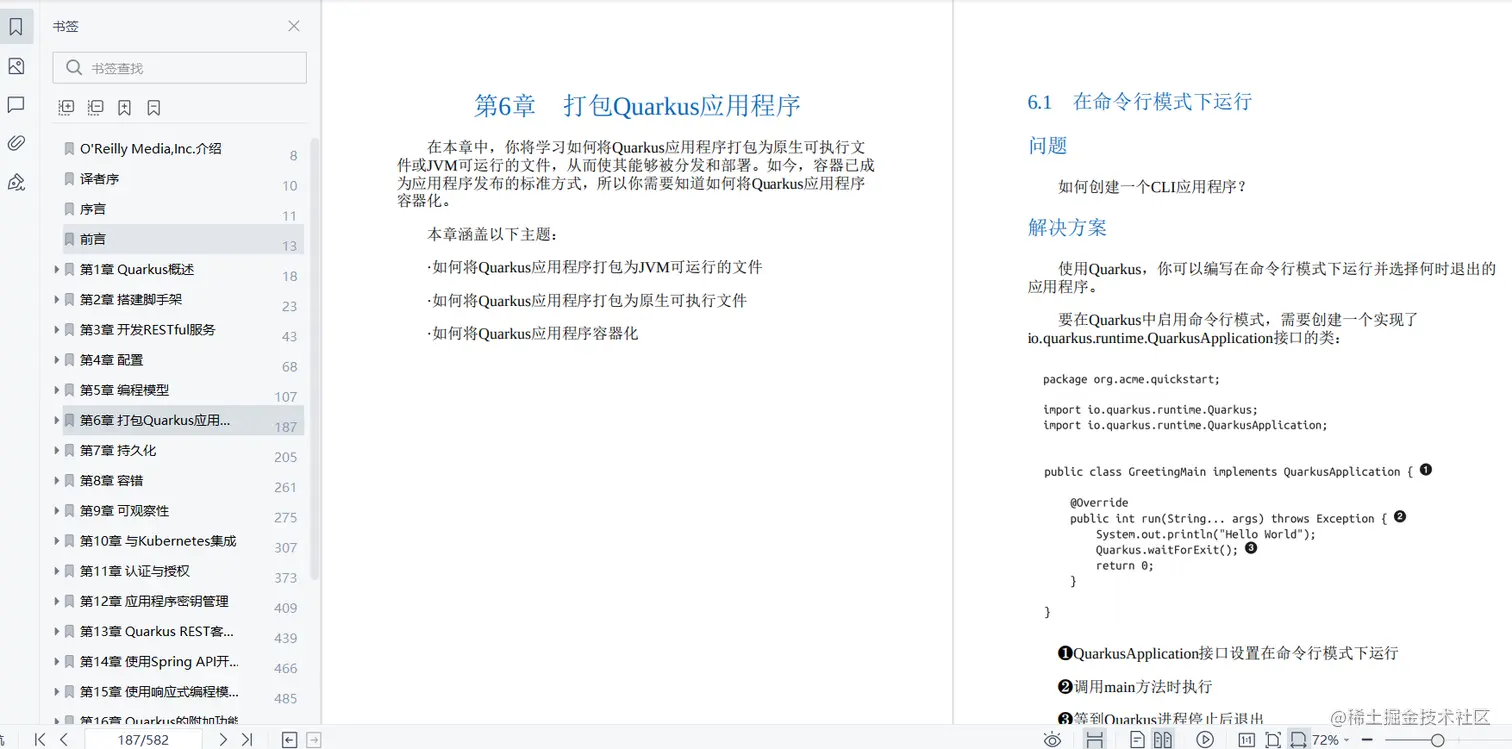Click code line public class GreetingMain
Screen dimensions: 1512x749
click(x=1228, y=472)
